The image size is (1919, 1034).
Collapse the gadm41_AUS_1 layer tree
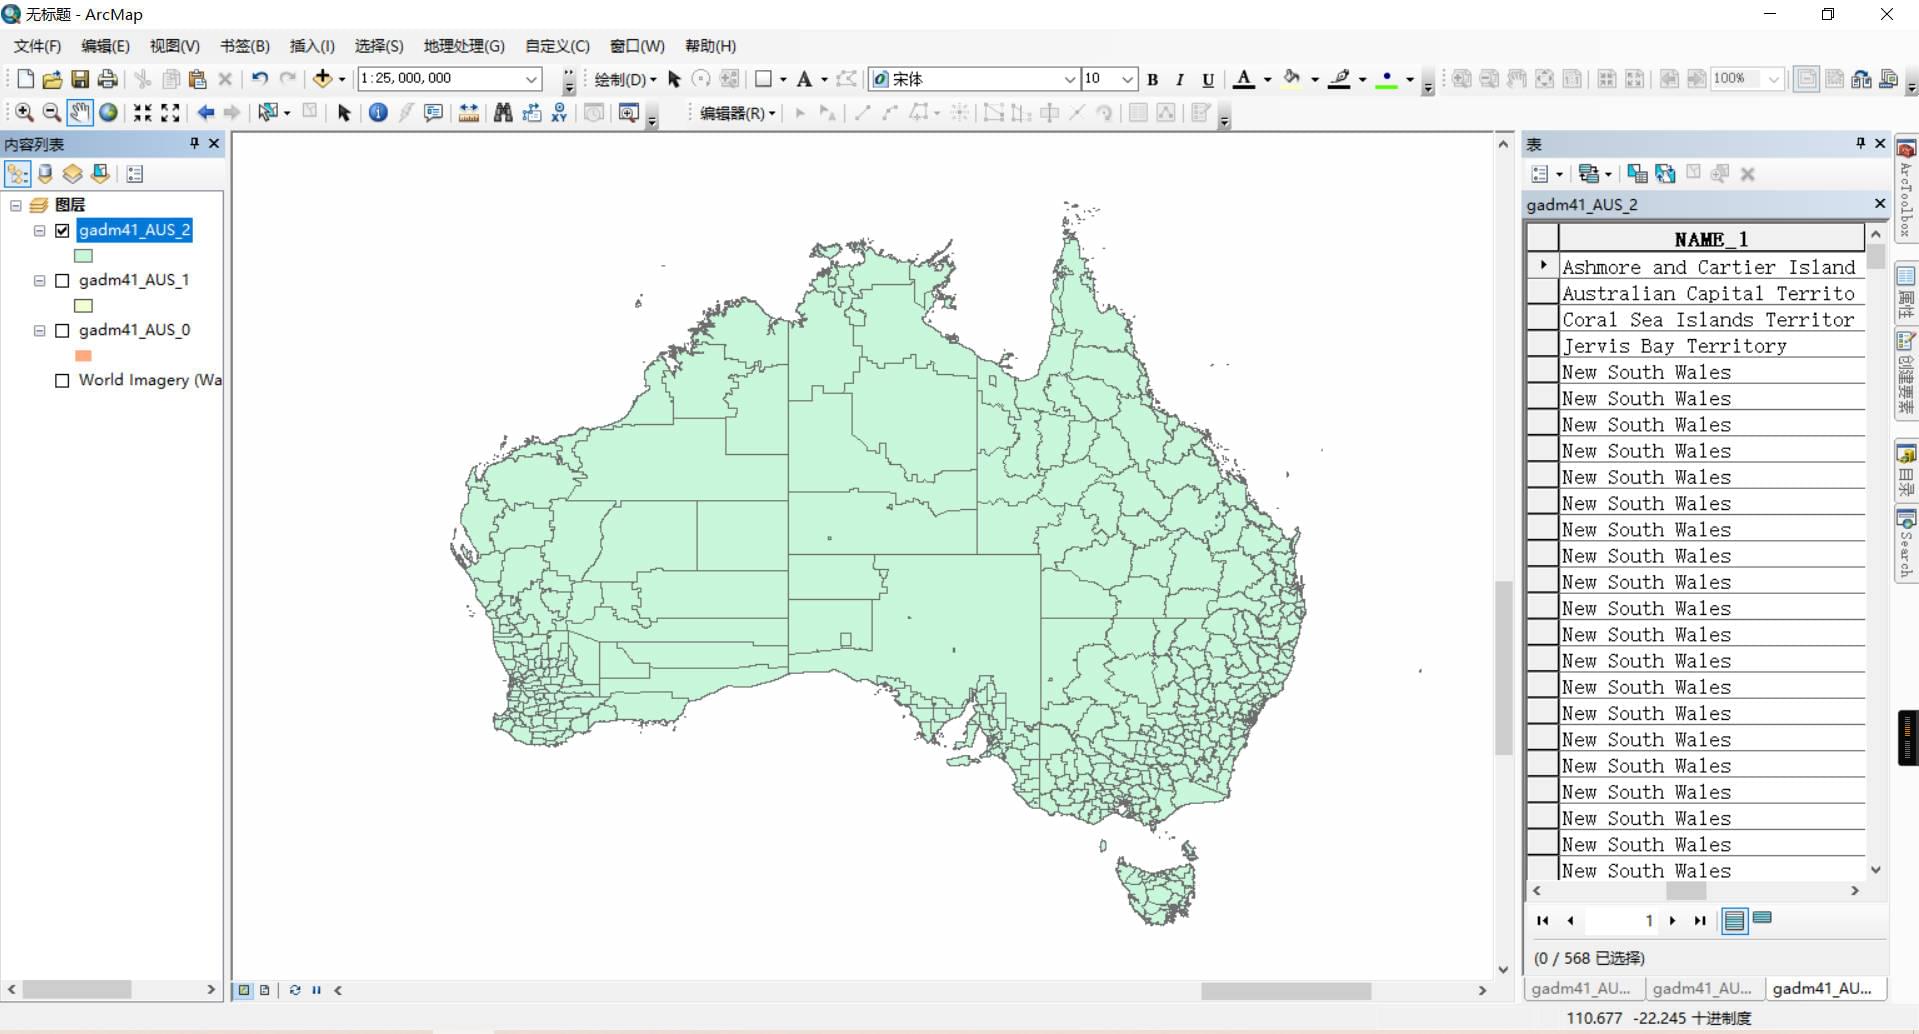(40, 281)
